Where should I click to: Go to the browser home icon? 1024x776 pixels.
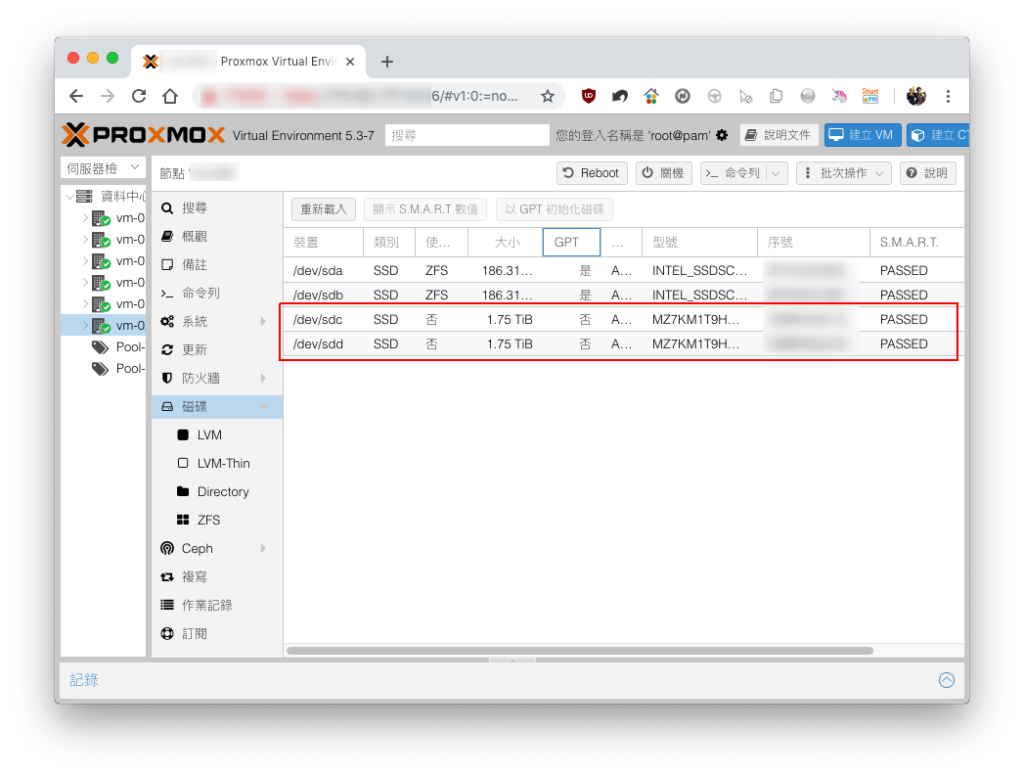[170, 97]
